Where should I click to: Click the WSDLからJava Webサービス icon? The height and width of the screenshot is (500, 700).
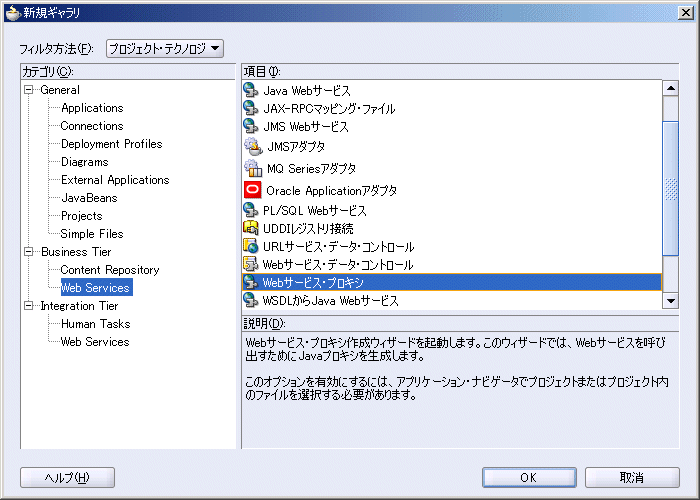pyautogui.click(x=250, y=300)
